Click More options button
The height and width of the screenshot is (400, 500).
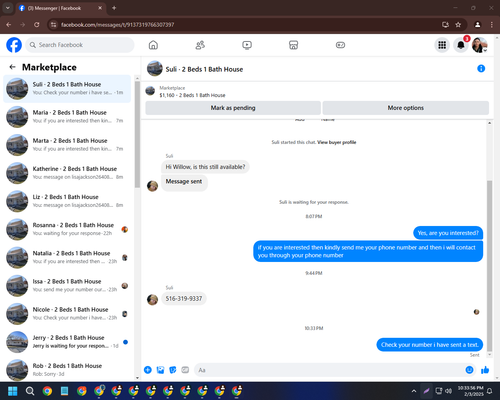(406, 108)
